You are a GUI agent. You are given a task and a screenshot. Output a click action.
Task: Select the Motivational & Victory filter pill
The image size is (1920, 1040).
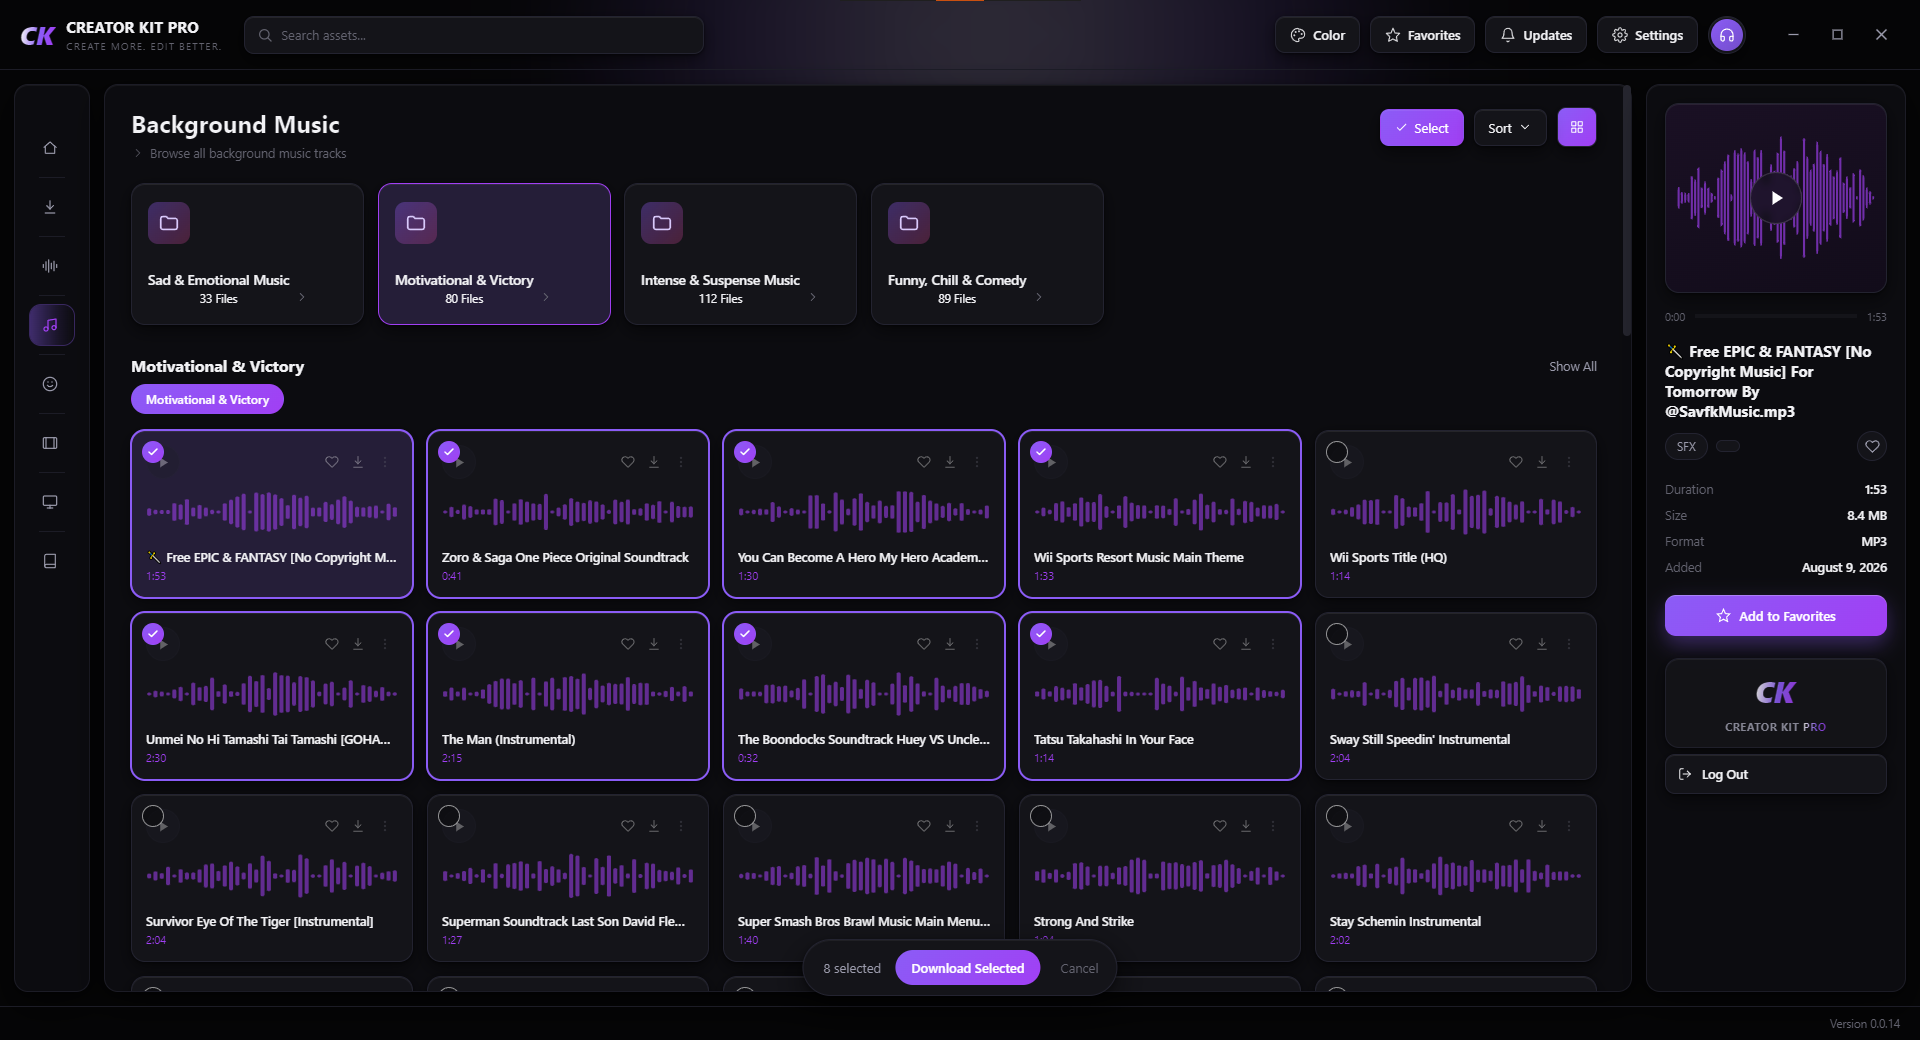click(207, 400)
